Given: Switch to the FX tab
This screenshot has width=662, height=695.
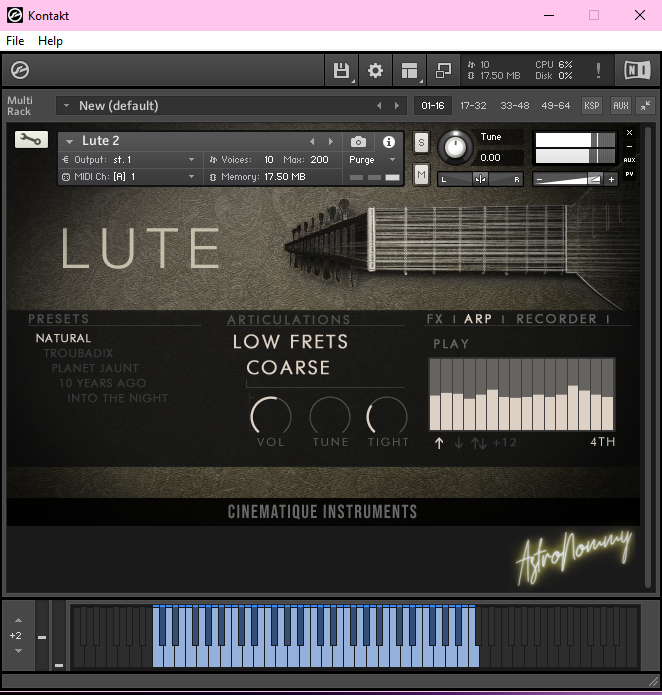Looking at the screenshot, I should (x=435, y=319).
